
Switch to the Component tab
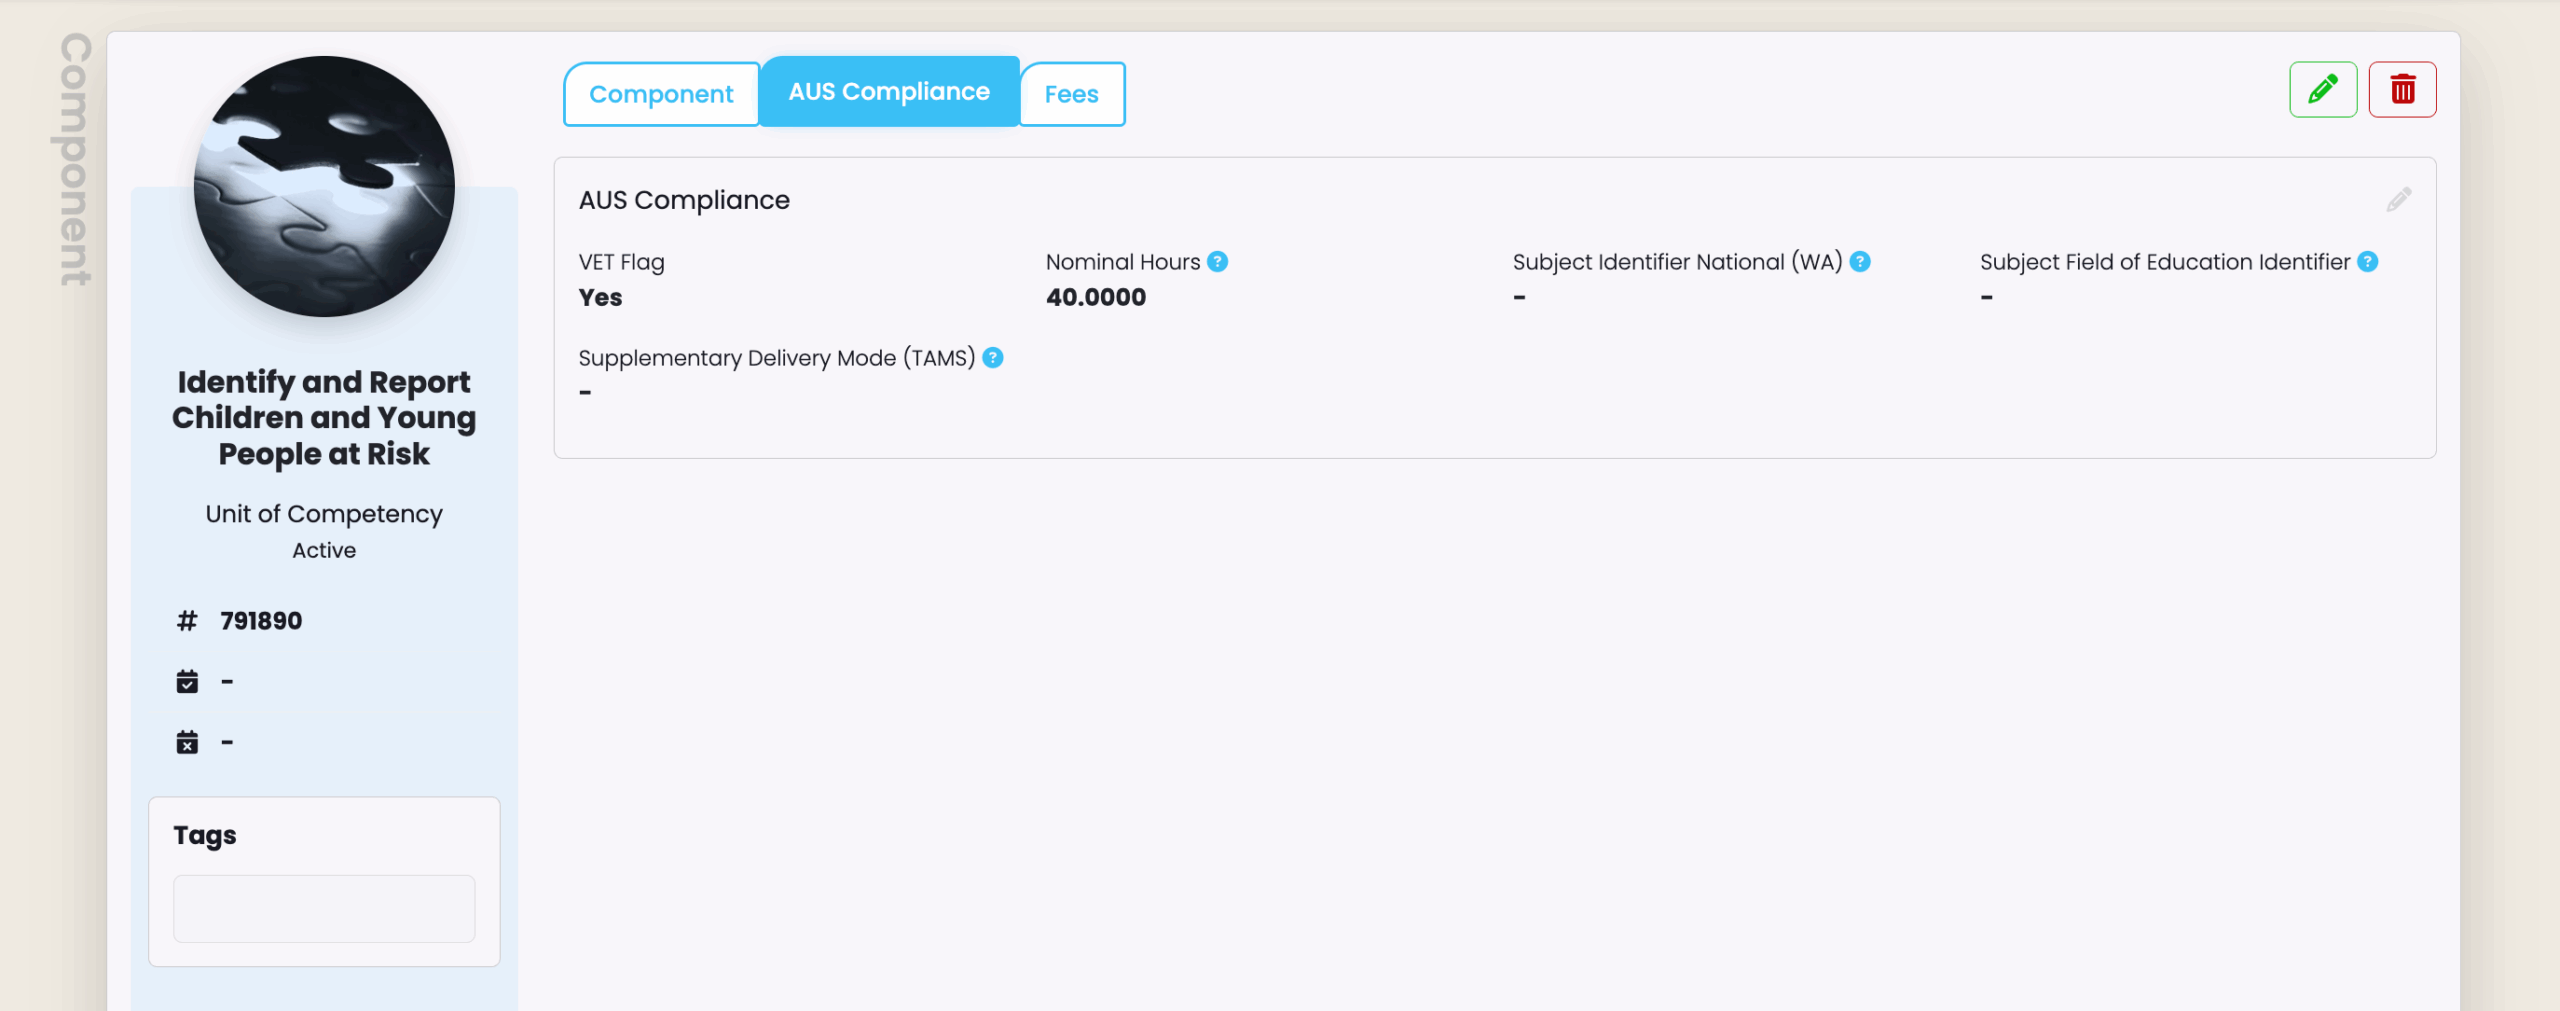[661, 94]
